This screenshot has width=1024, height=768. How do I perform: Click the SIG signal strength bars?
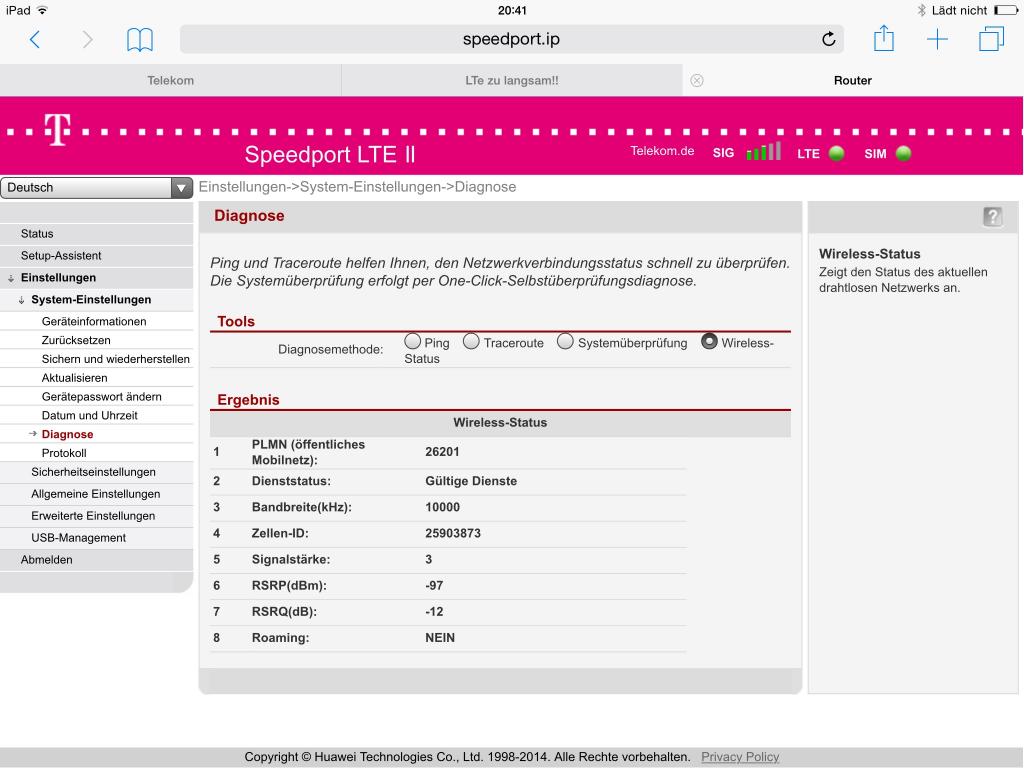coord(763,152)
